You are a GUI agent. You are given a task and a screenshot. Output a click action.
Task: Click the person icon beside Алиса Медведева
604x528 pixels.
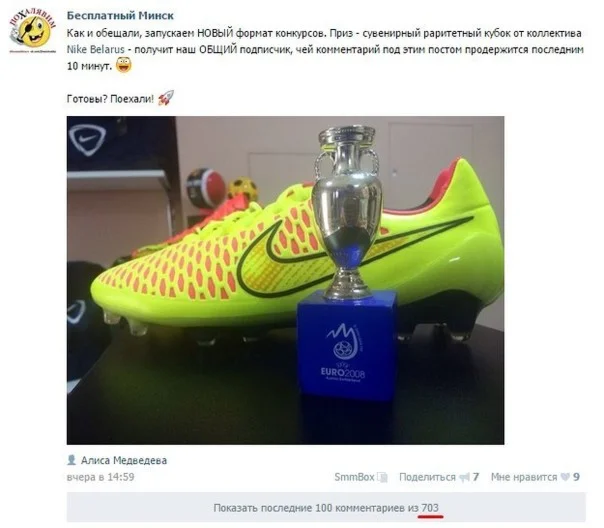[x=72, y=460]
